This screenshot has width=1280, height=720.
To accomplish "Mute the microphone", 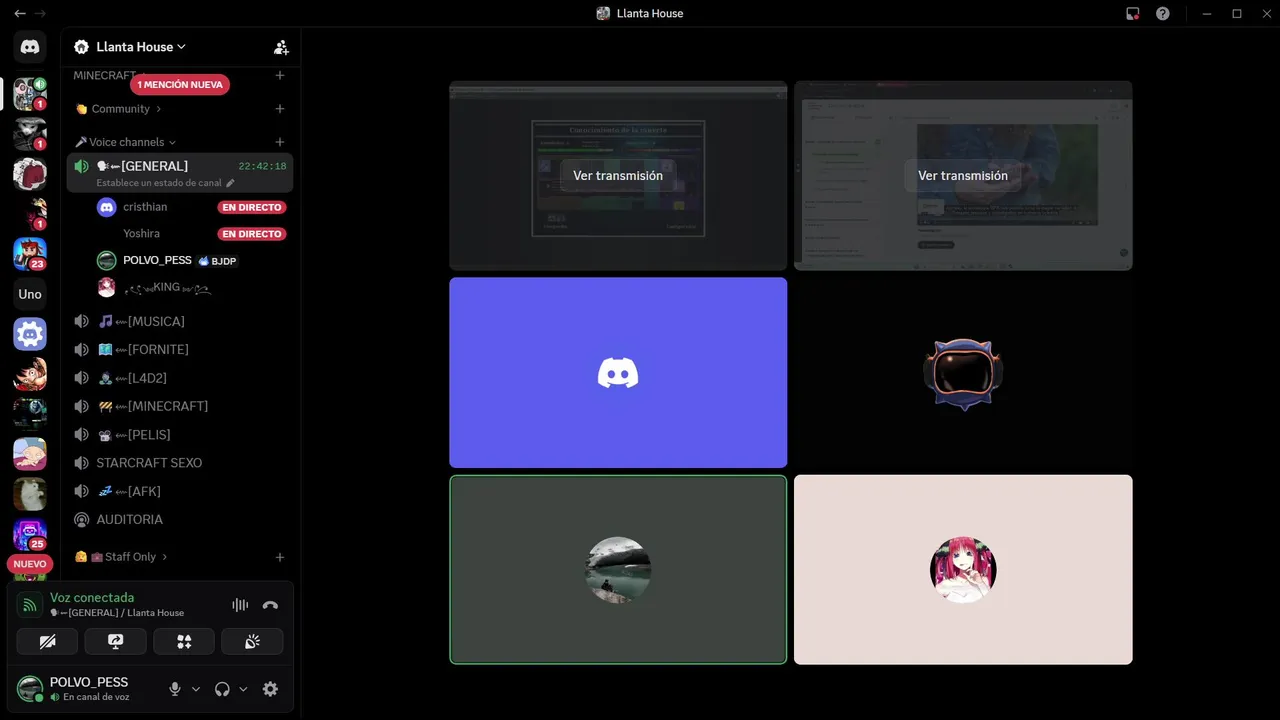I will (175, 689).
